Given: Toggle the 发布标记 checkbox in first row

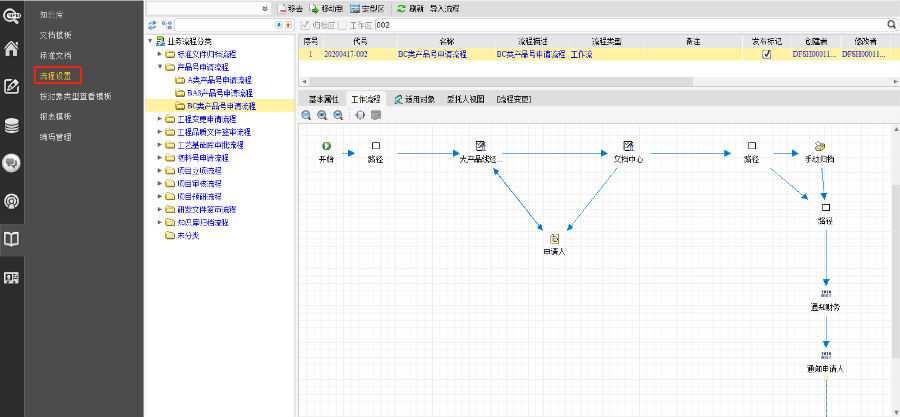Looking at the screenshot, I should point(766,54).
